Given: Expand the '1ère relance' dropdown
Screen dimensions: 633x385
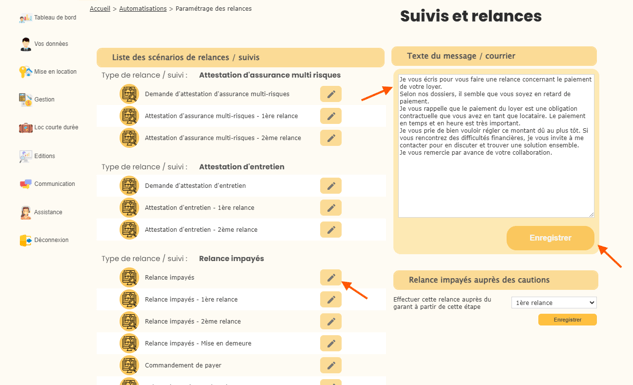Looking at the screenshot, I should point(553,303).
